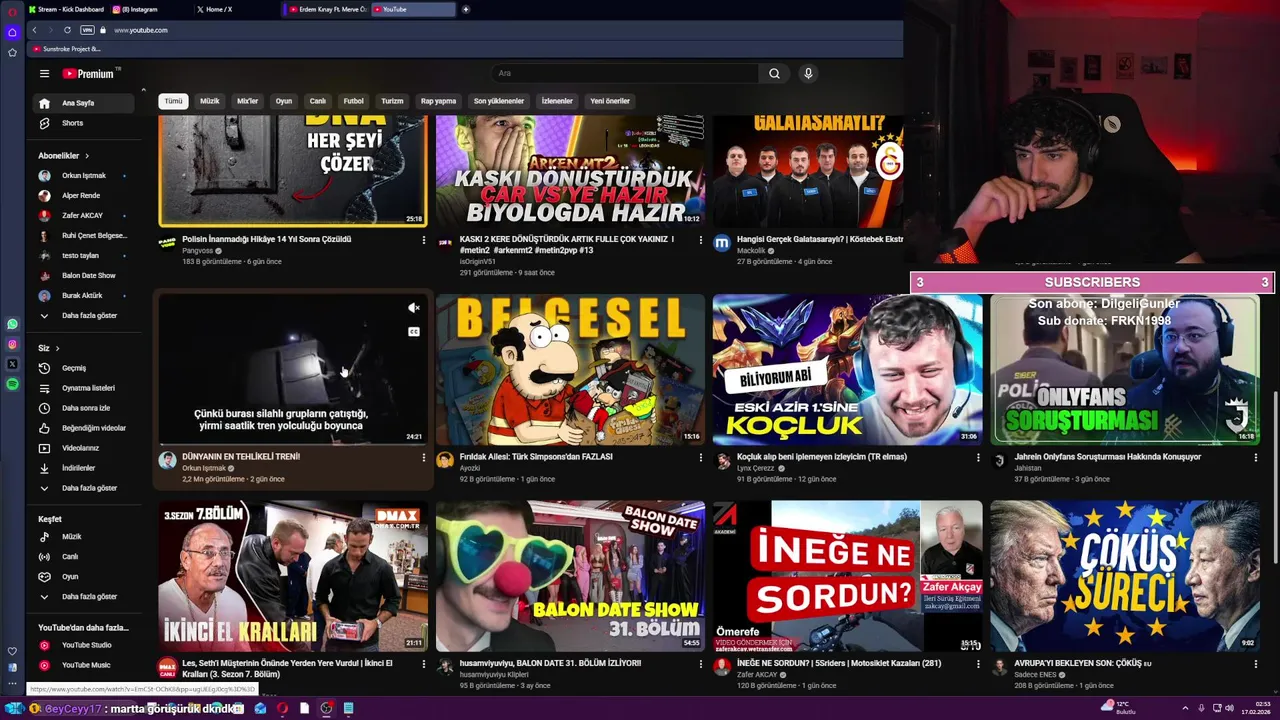The image size is (1280, 720).
Task: Toggle the VPN badge in address bar
Action: coord(87,30)
